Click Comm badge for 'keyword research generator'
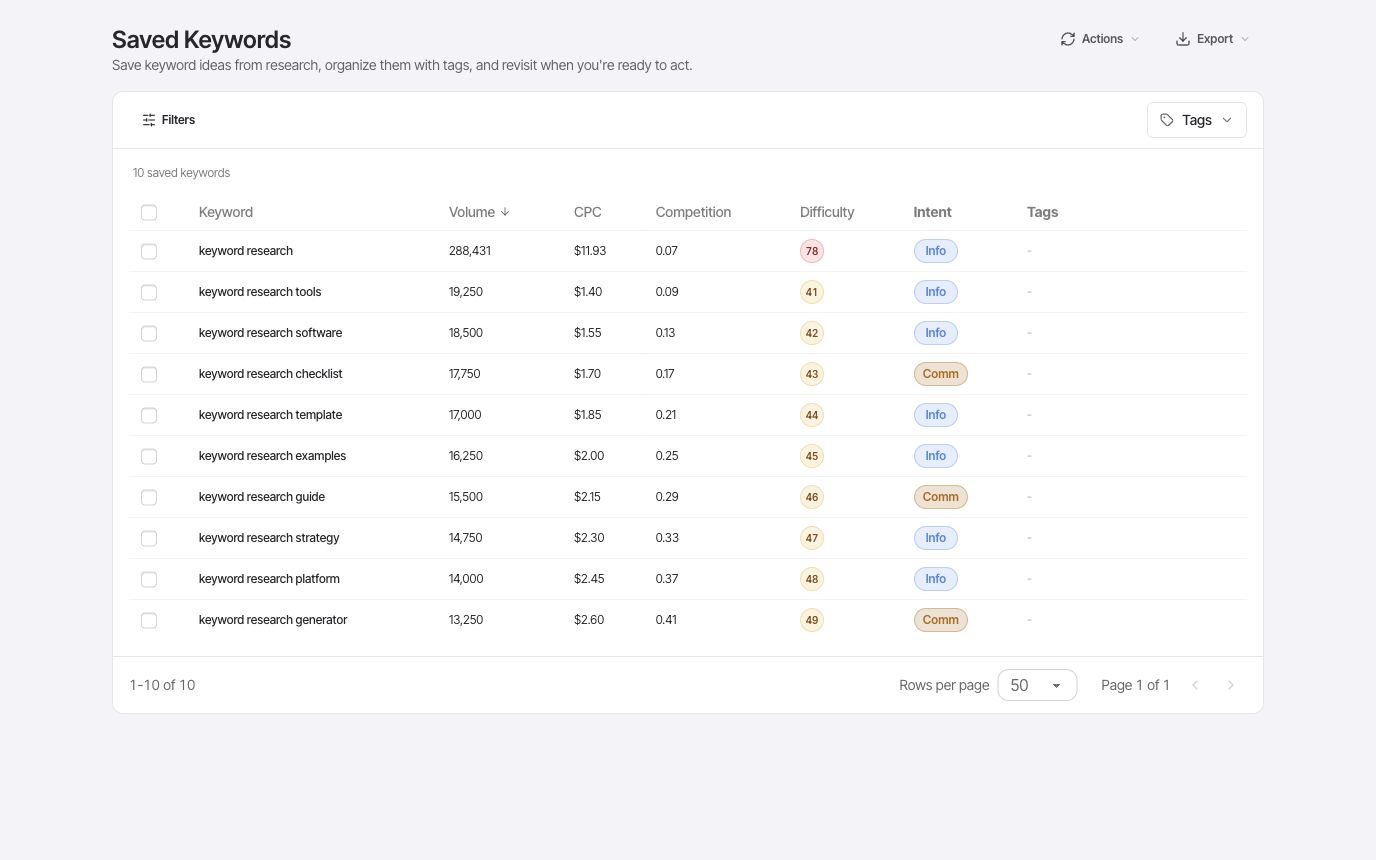1376x860 pixels. tap(941, 620)
